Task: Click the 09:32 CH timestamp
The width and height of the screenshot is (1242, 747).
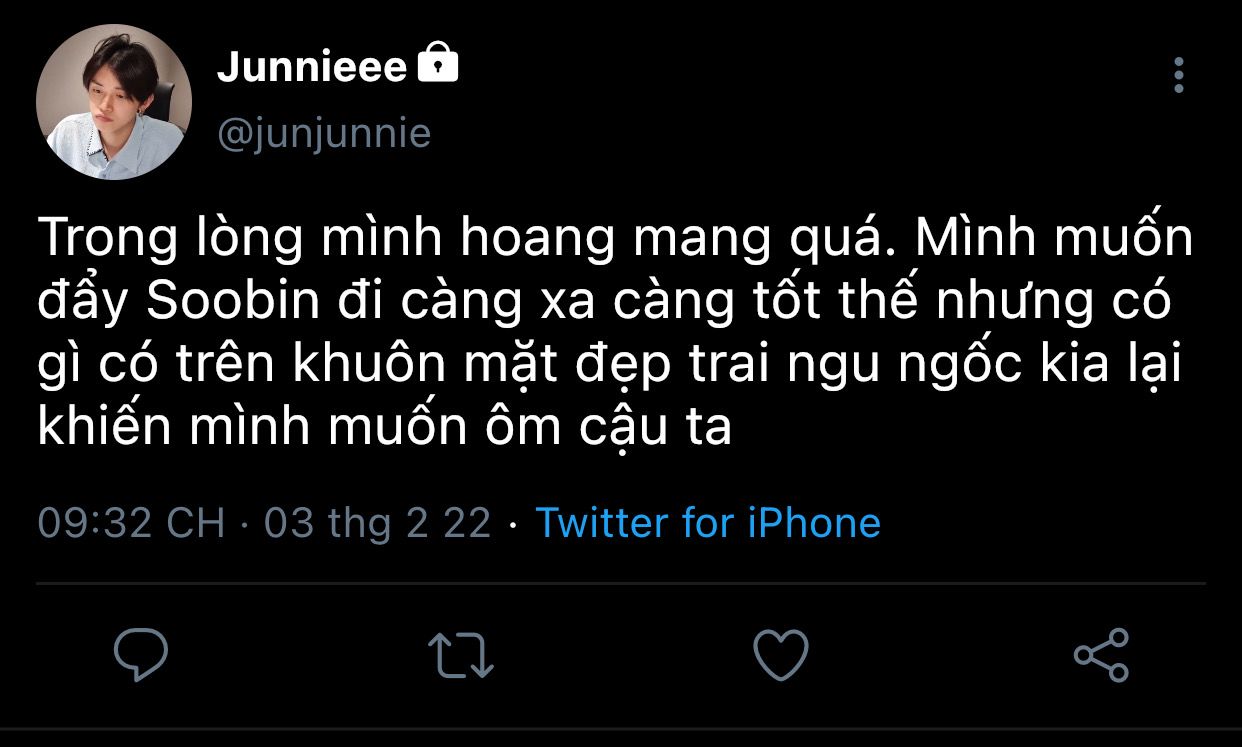Action: [x=131, y=523]
